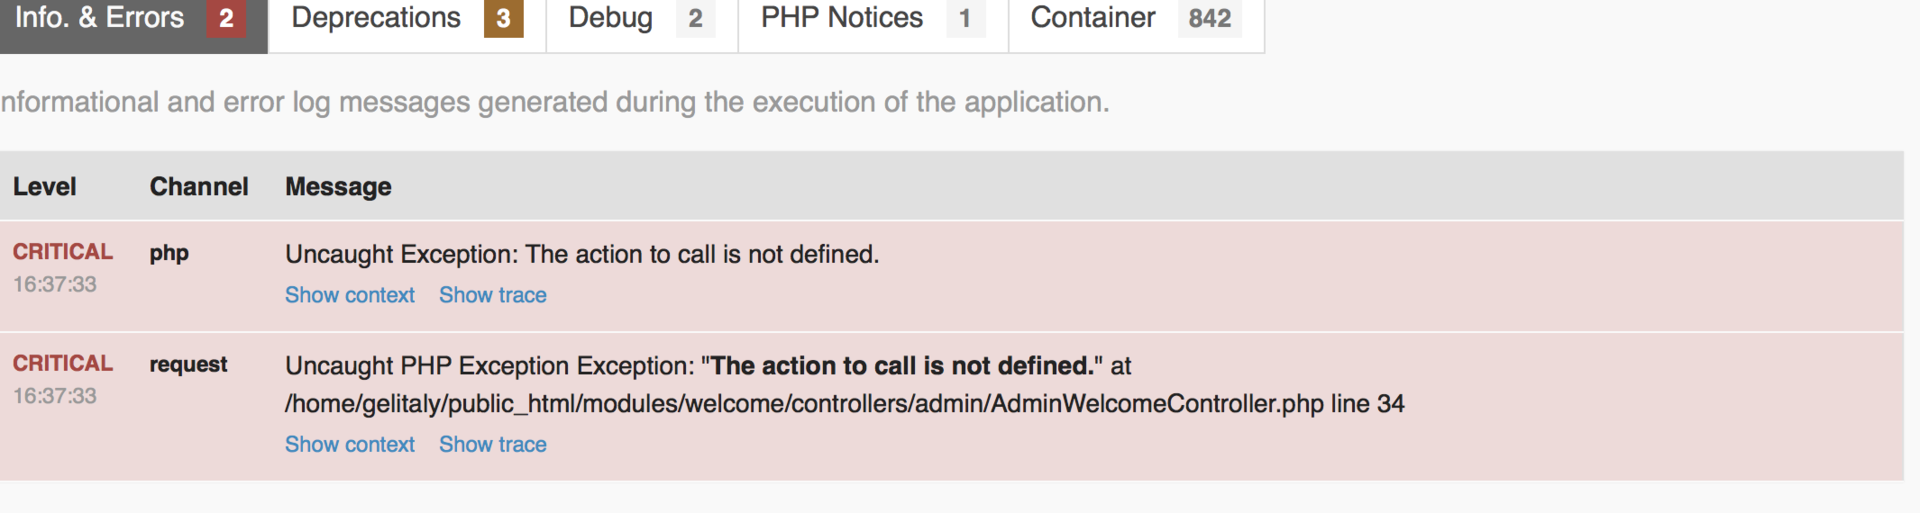Click the 842 Container count badge
Viewport: 1920px width, 513px height.
tap(1209, 18)
